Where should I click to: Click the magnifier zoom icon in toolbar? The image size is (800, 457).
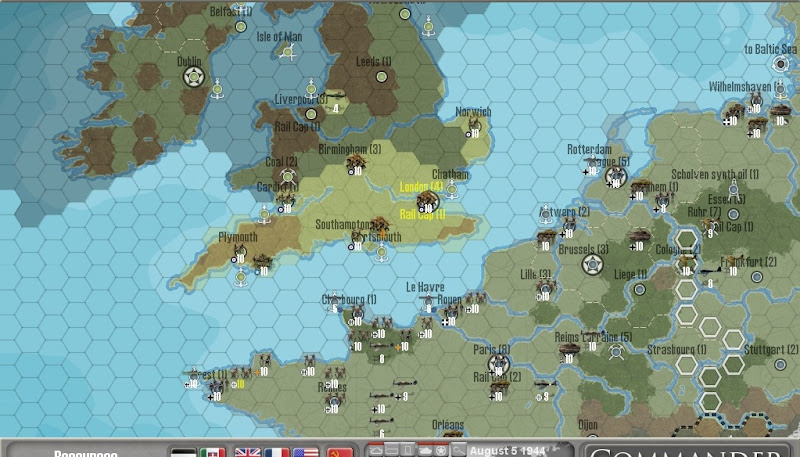pyautogui.click(x=459, y=450)
